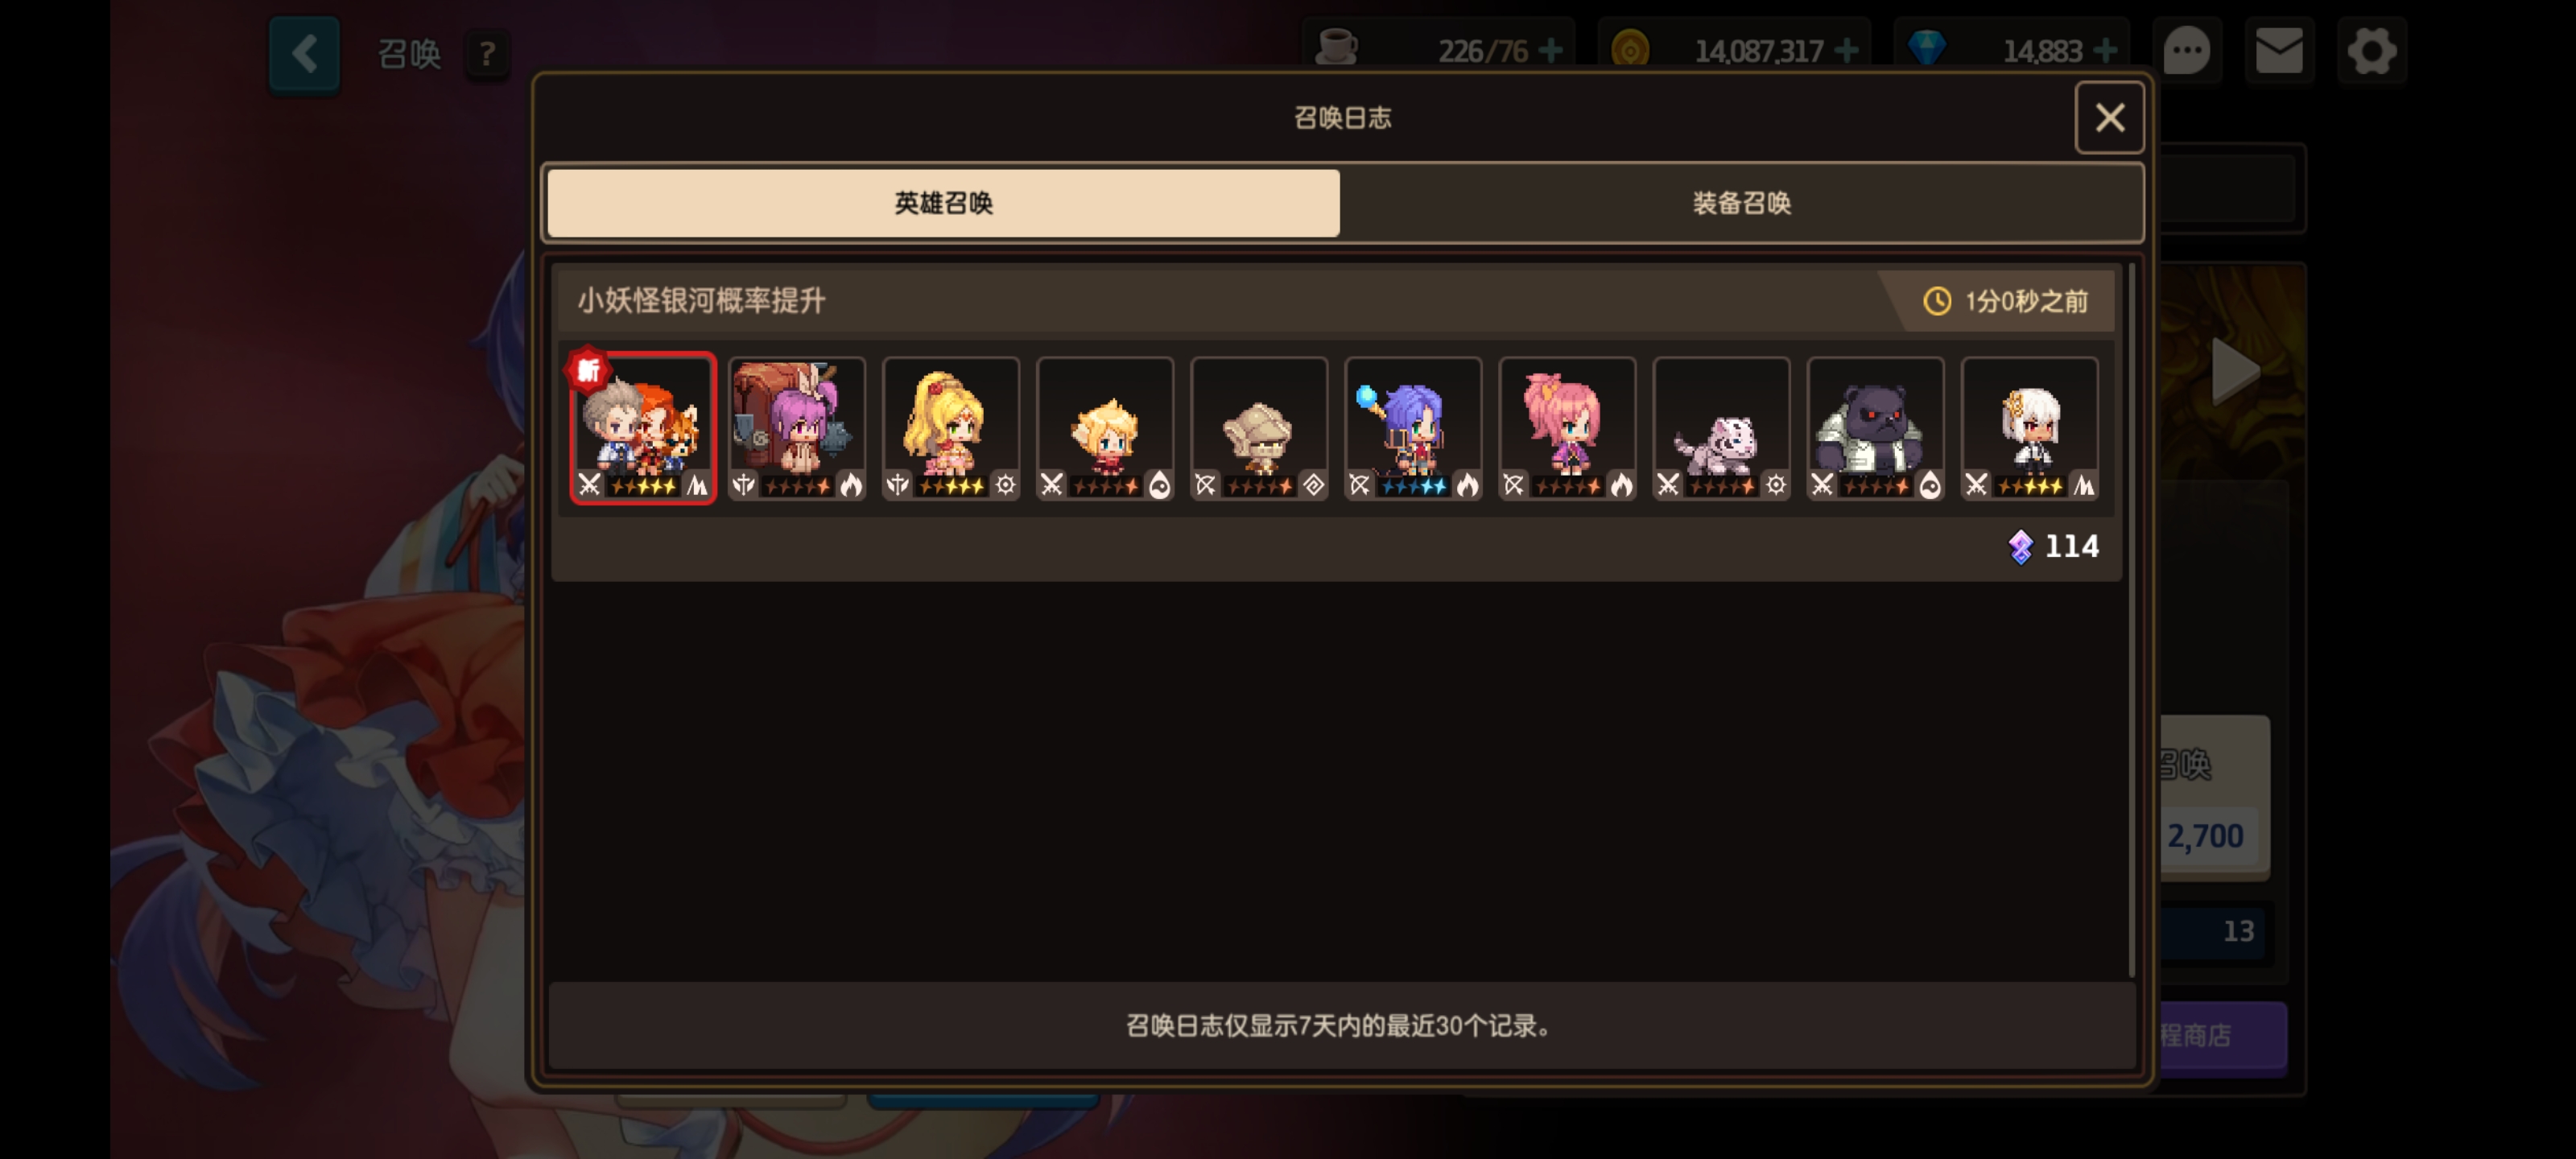Select the dark bear hero thumbnail

click(1875, 428)
